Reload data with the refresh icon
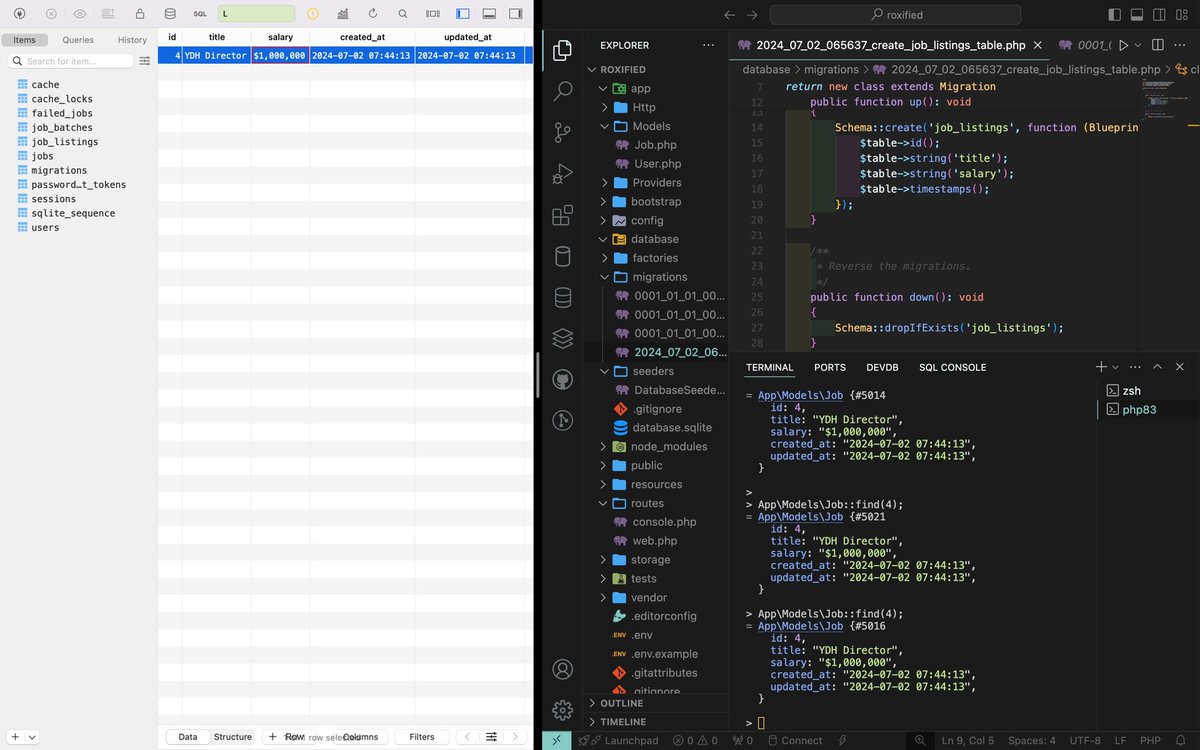This screenshot has height=750, width=1200. pos(373,14)
